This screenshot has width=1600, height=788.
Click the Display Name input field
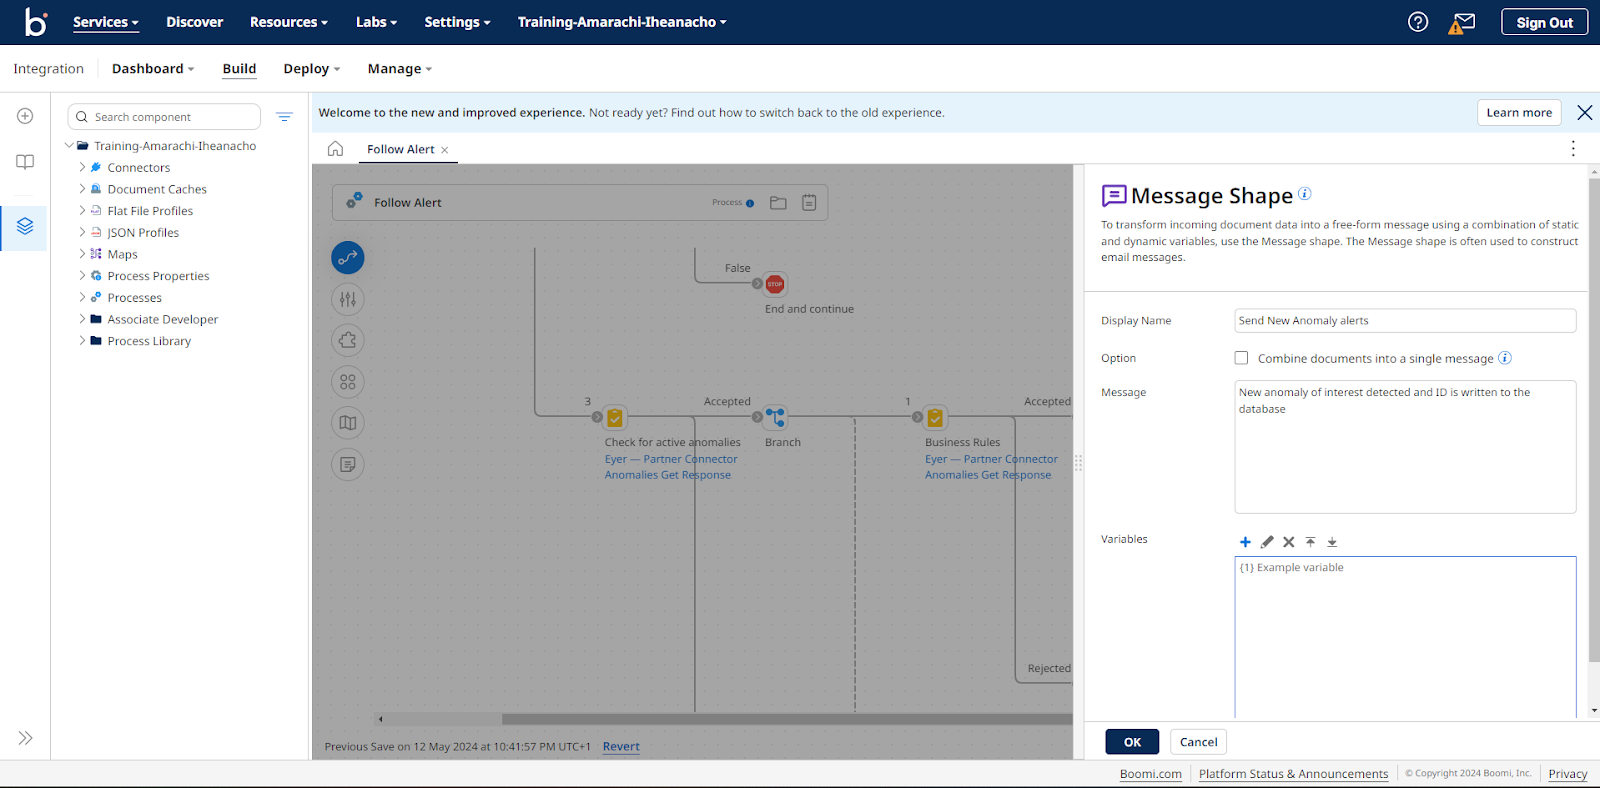coord(1405,321)
